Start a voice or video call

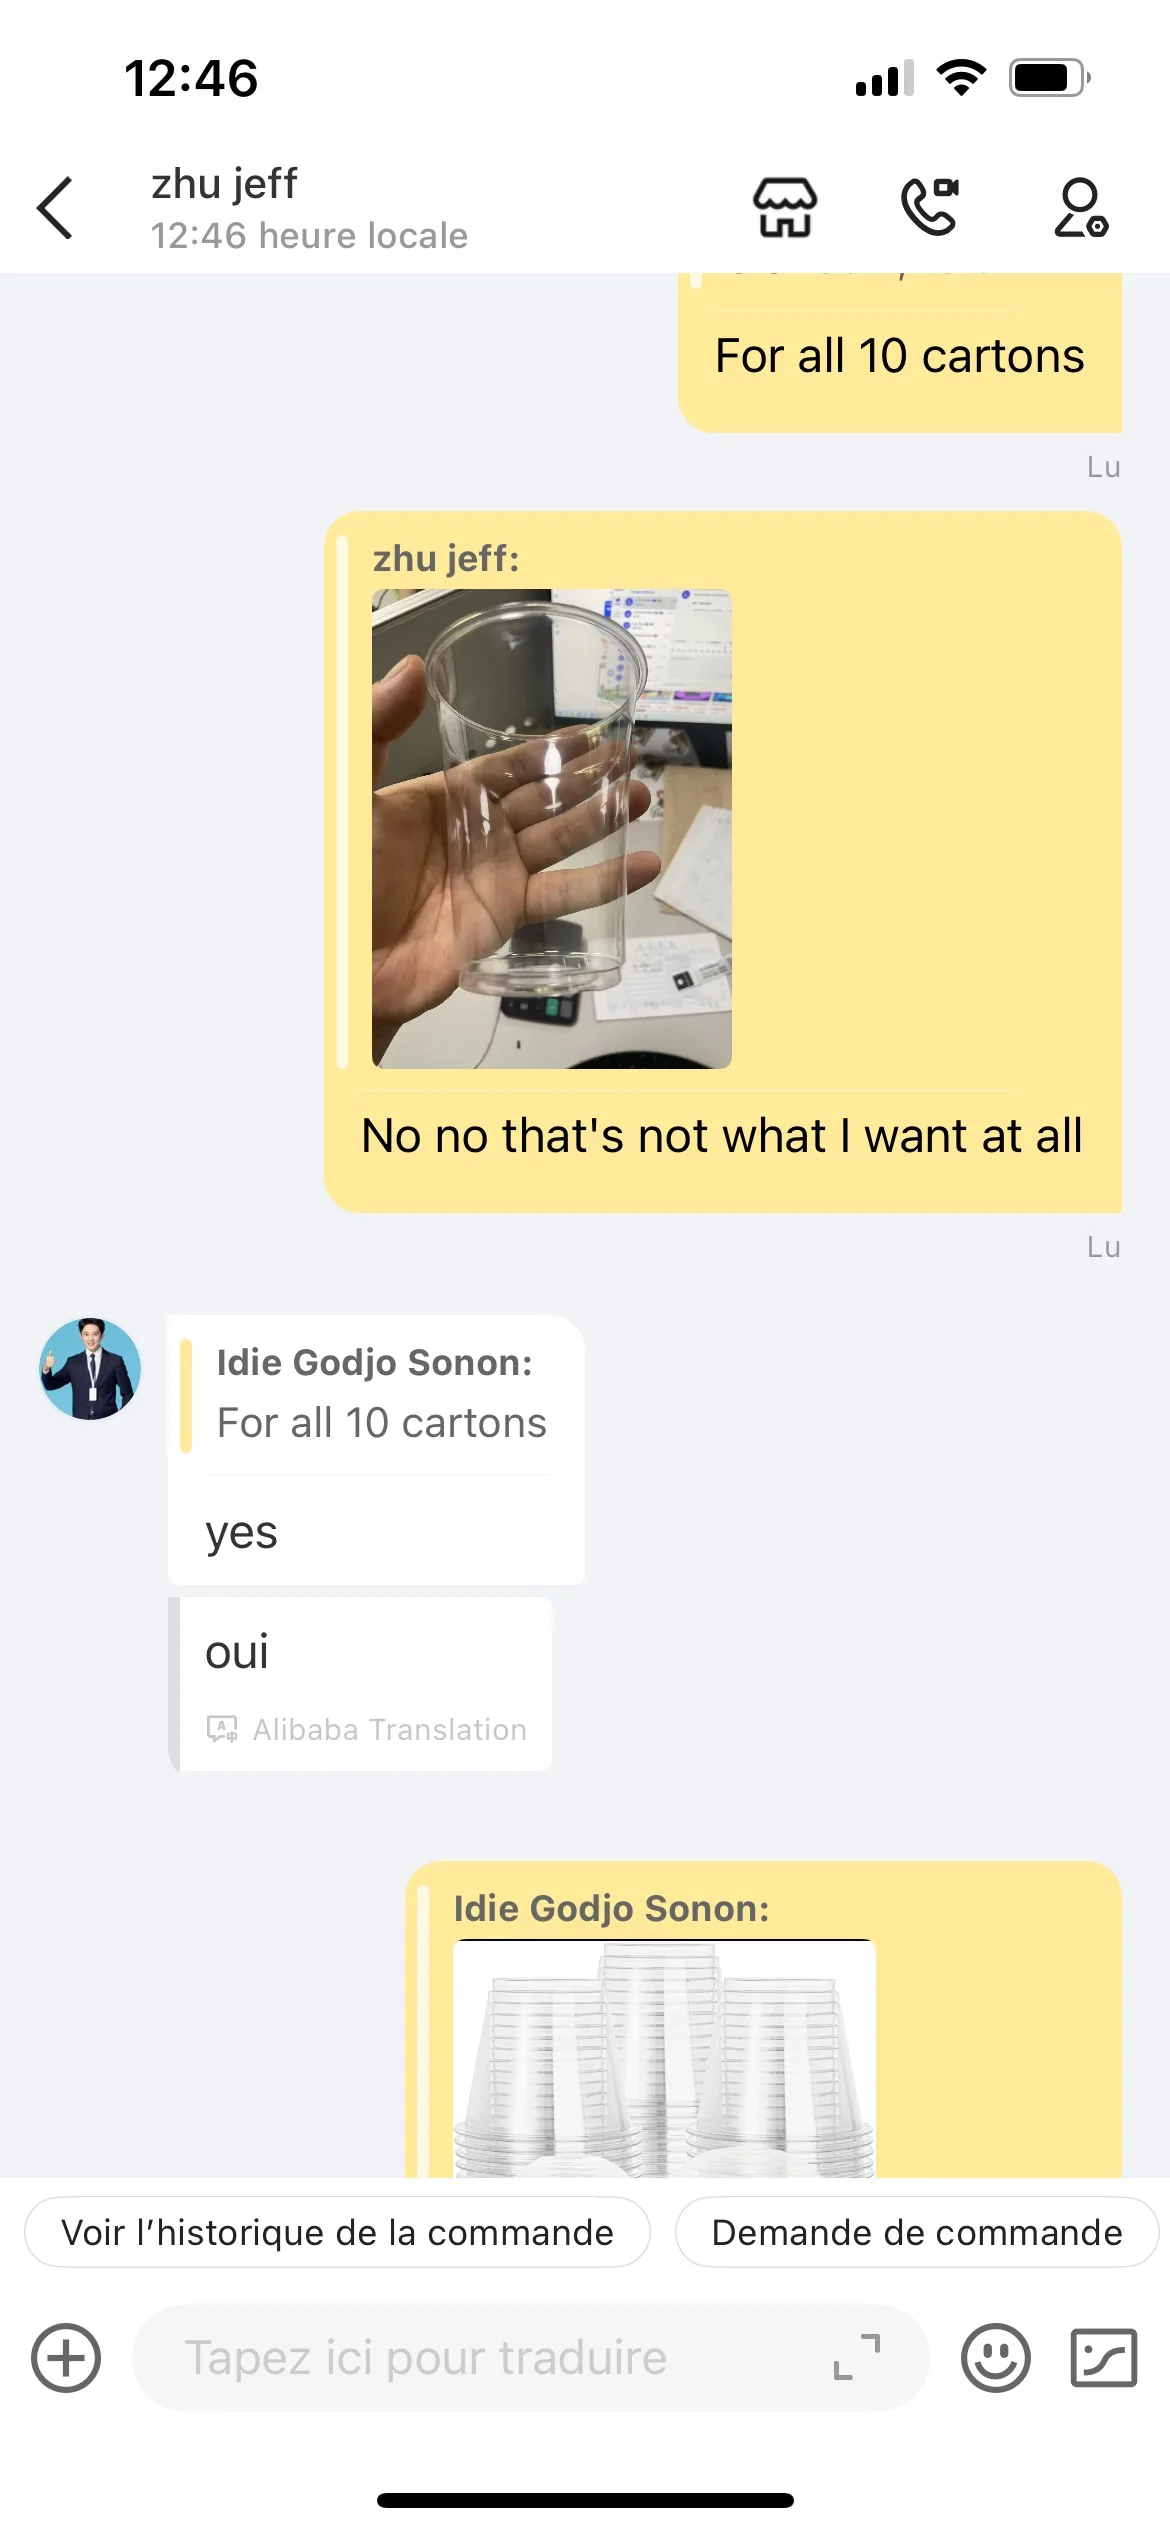coord(930,207)
